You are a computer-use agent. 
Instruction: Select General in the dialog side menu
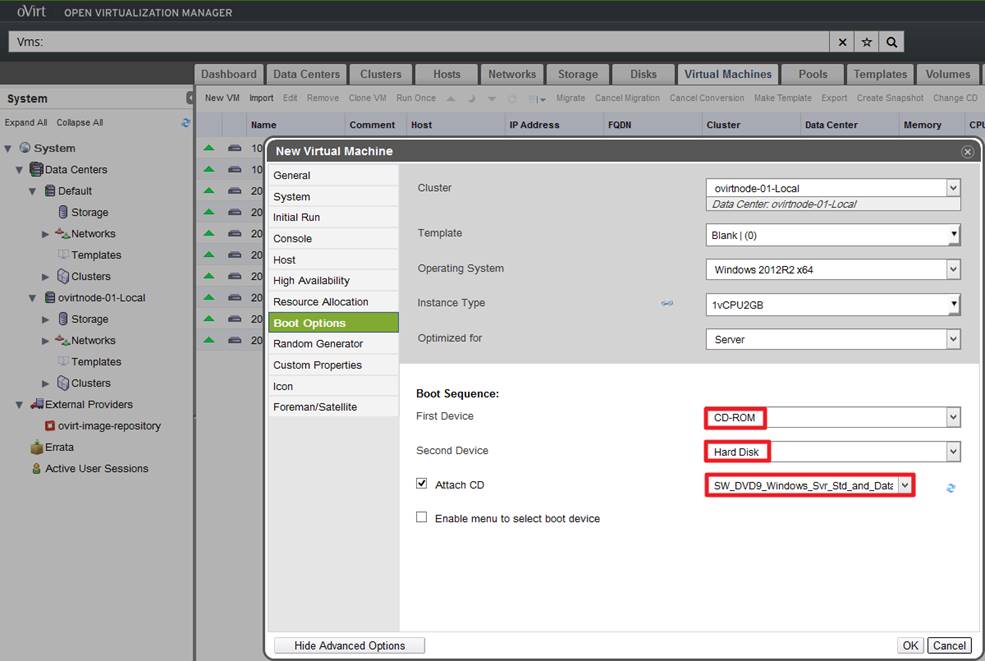click(x=333, y=175)
